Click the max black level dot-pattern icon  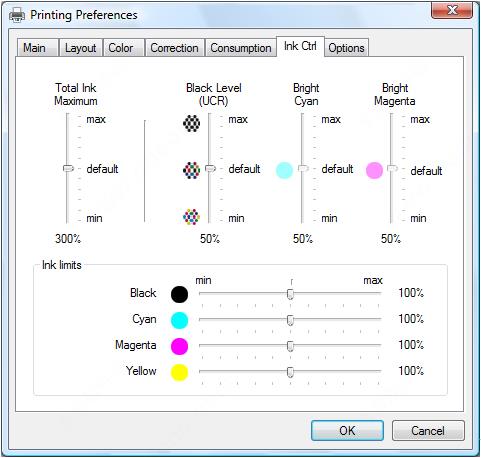pyautogui.click(x=191, y=123)
